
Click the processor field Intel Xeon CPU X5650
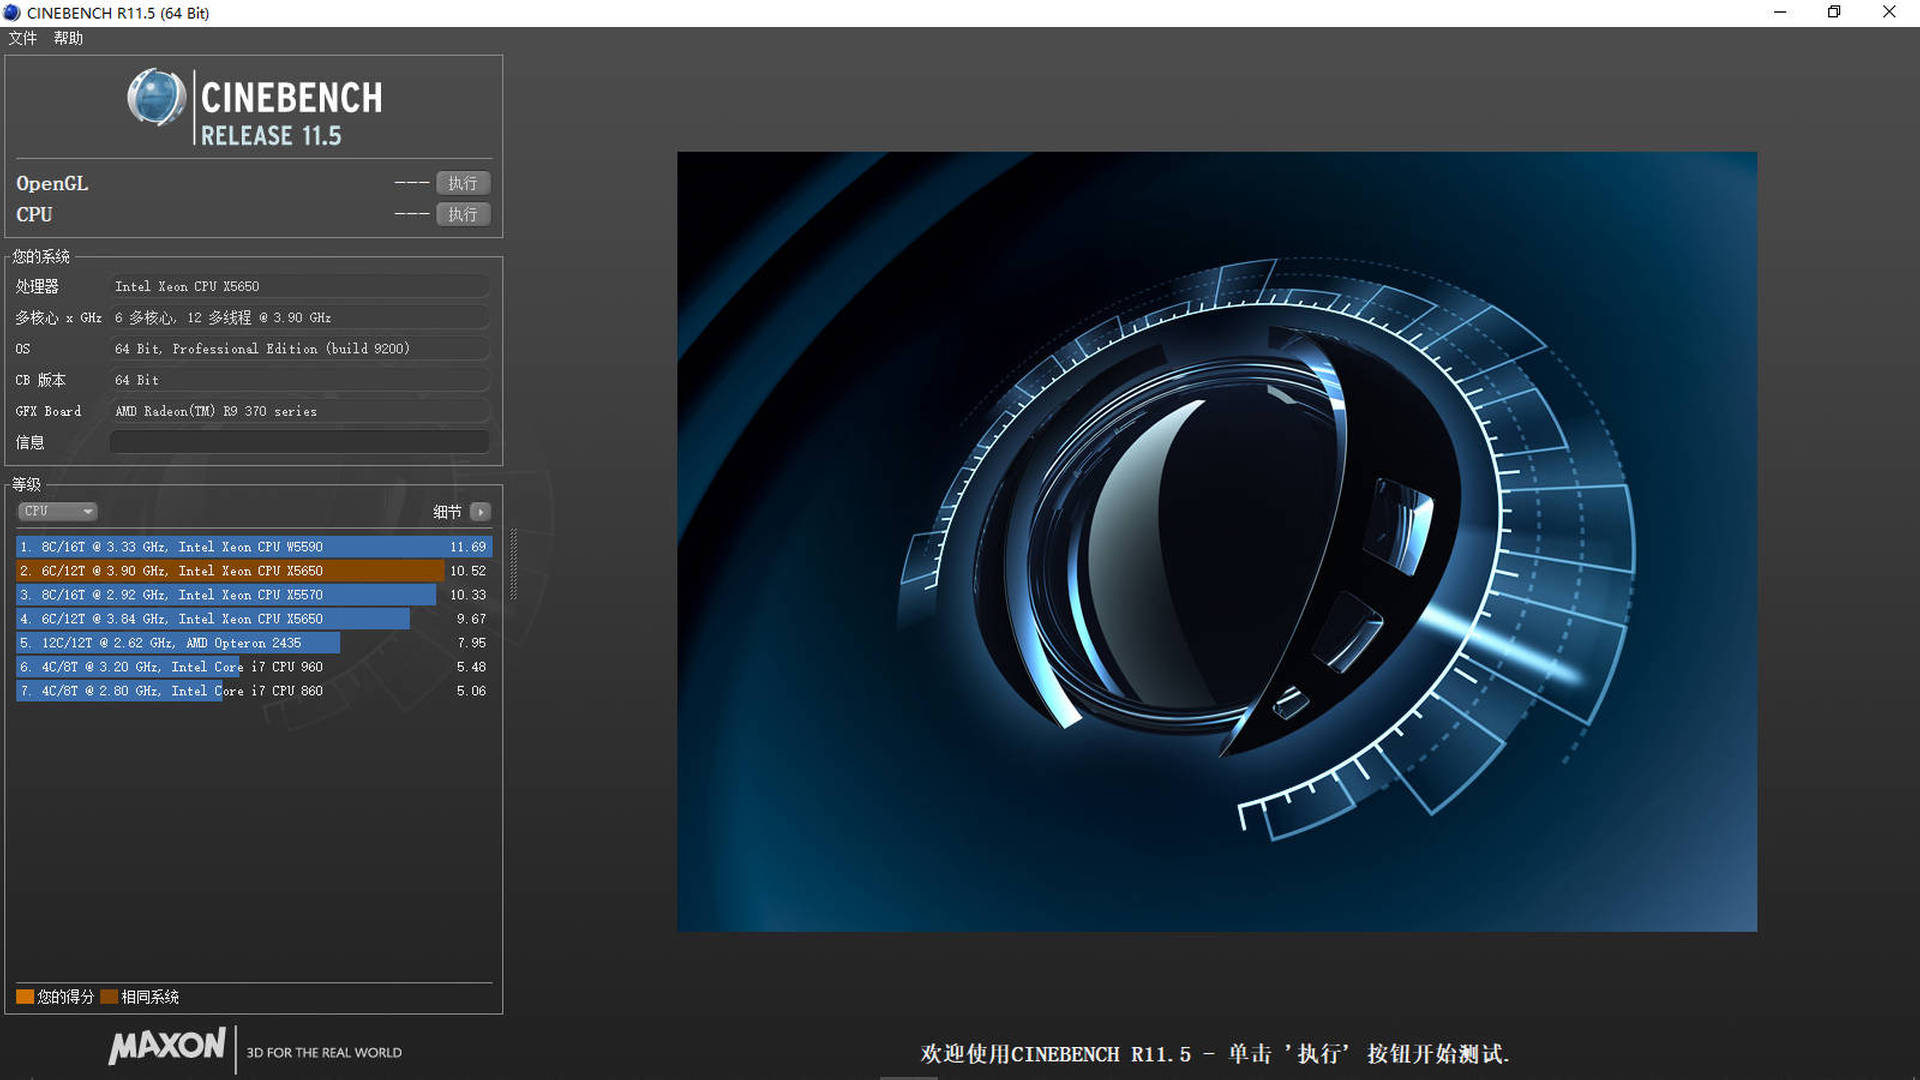coord(299,287)
